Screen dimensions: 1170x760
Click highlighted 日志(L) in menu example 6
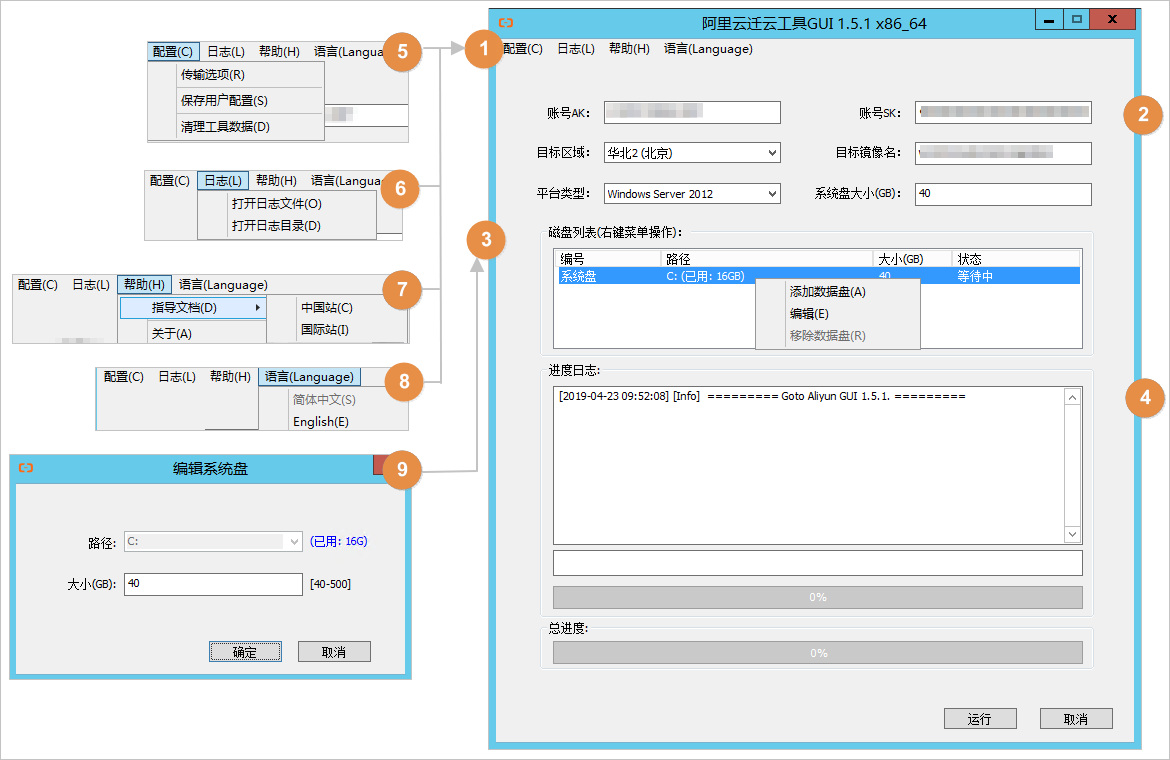pos(223,180)
